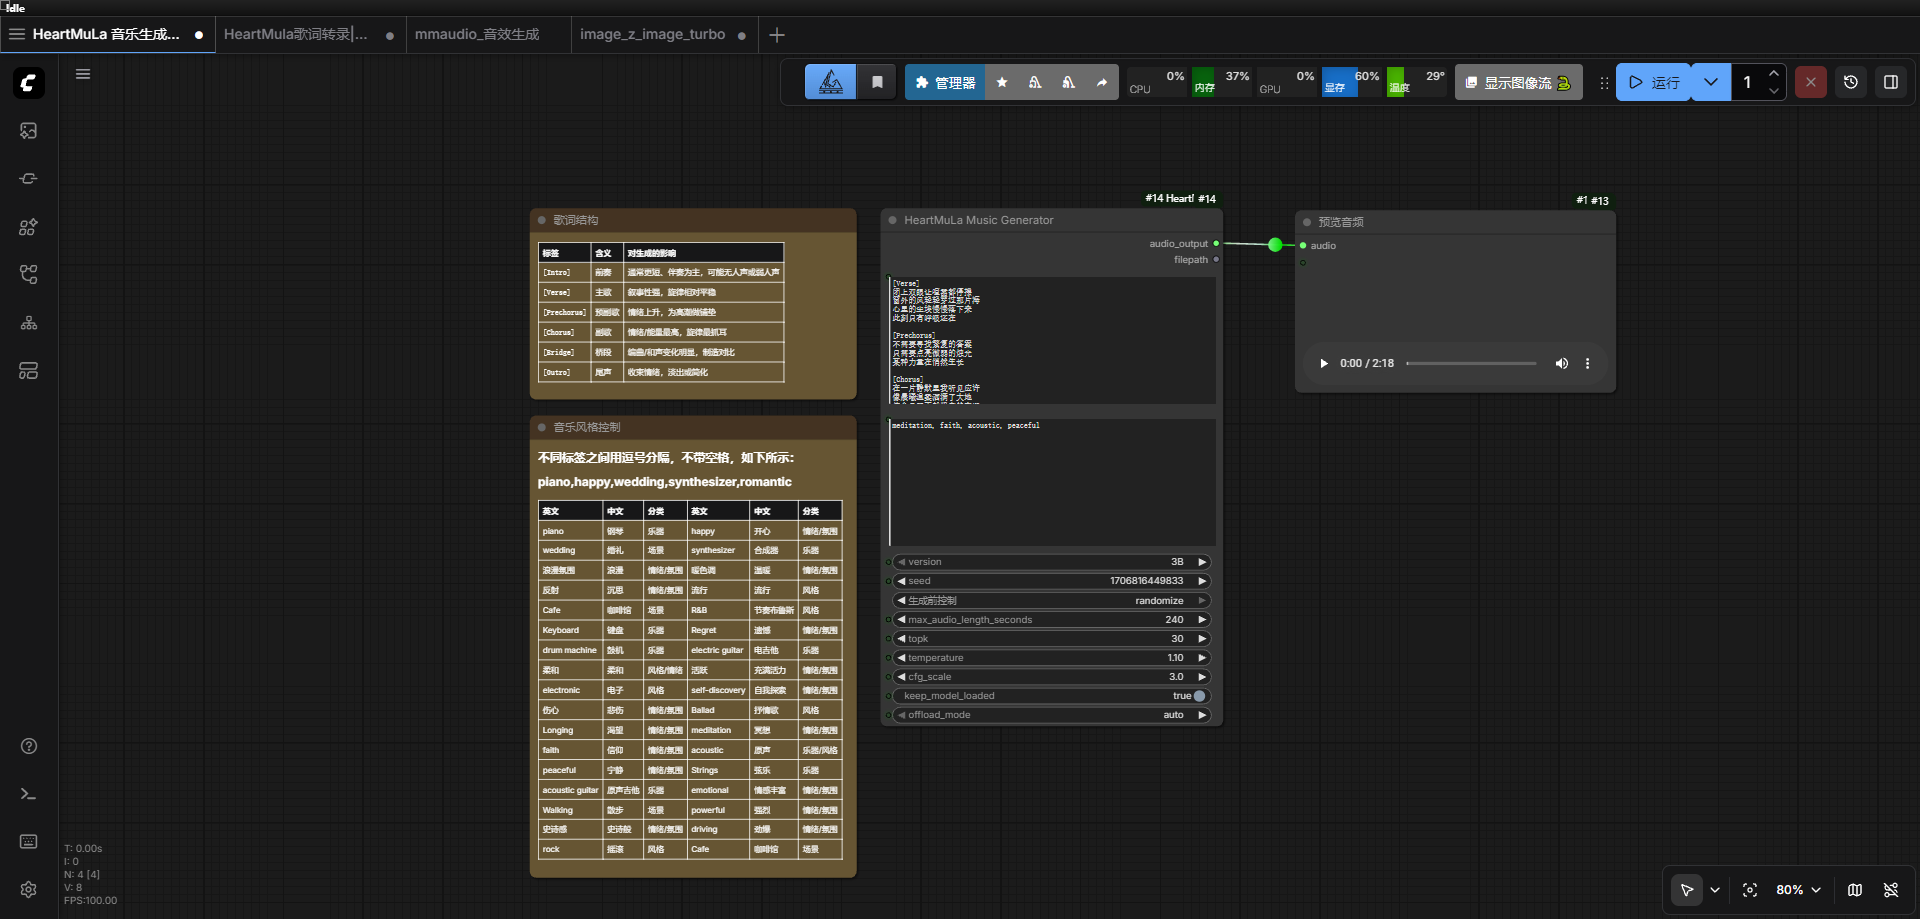Open the queue history clock icon
This screenshot has height=919, width=1920.
[1850, 83]
